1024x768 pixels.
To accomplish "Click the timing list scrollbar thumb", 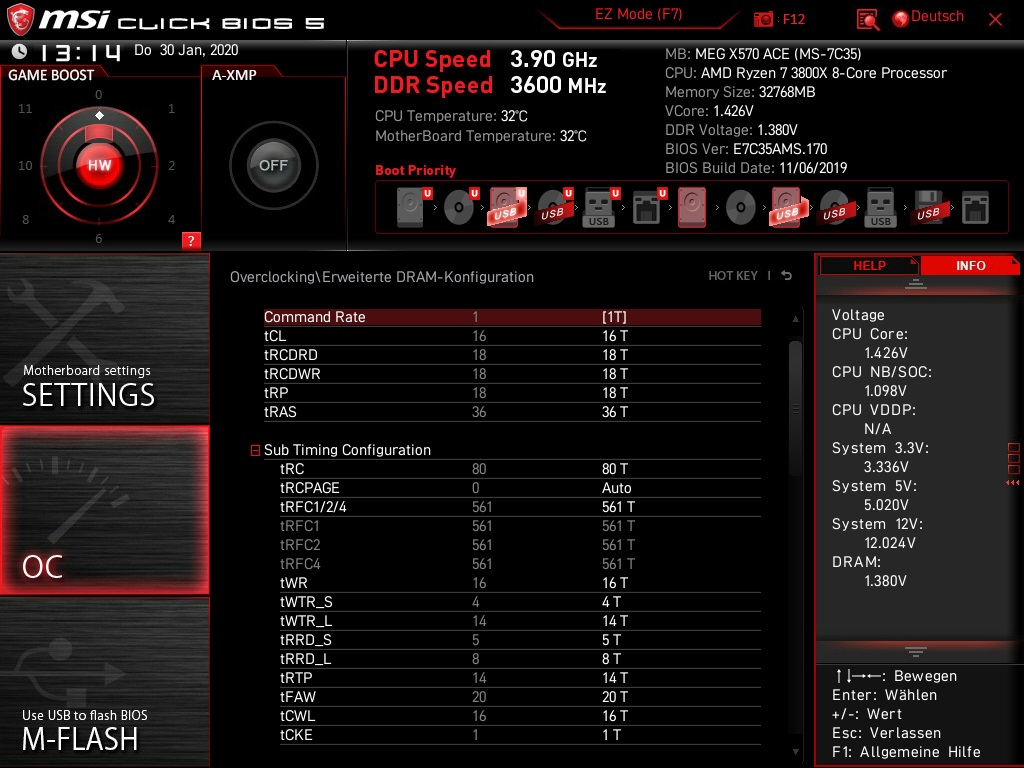I will pos(795,408).
